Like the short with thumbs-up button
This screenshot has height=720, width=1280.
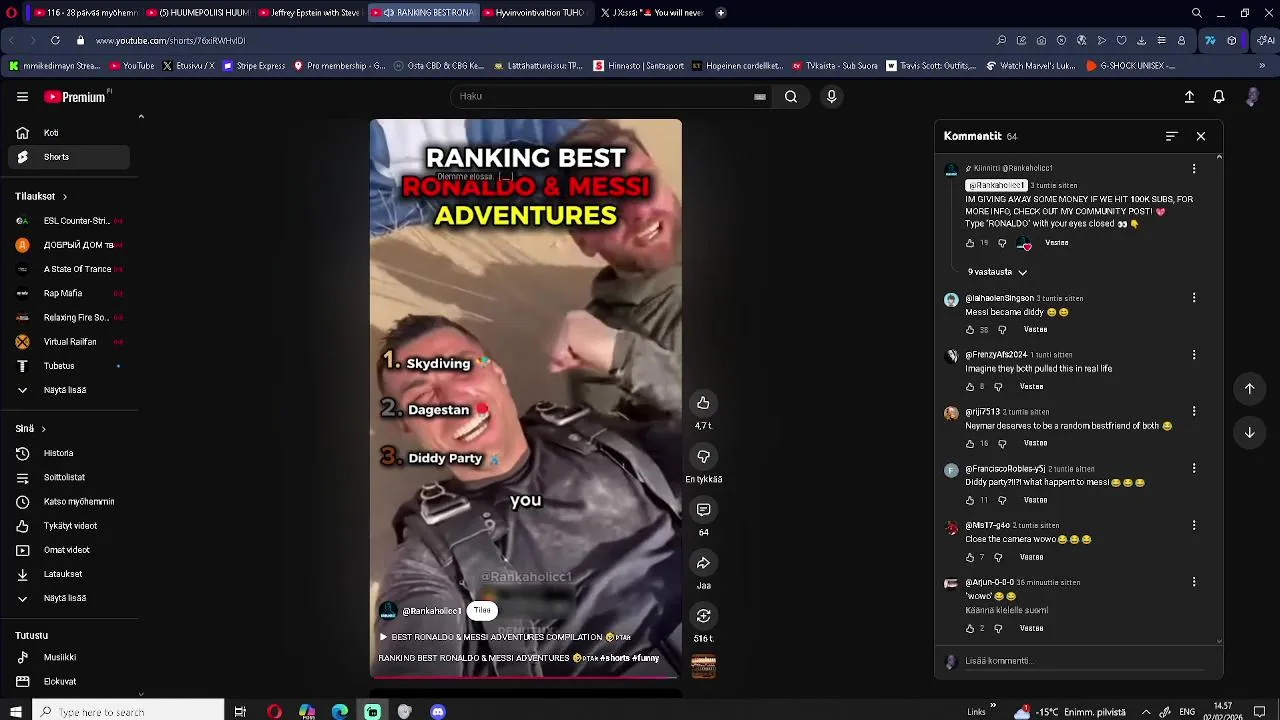pyautogui.click(x=703, y=403)
